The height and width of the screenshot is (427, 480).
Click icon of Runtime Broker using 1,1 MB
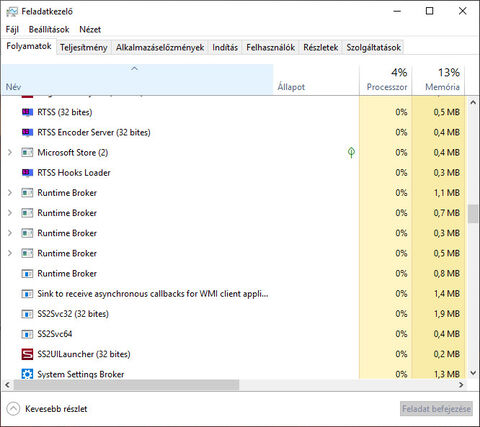tap(27, 193)
